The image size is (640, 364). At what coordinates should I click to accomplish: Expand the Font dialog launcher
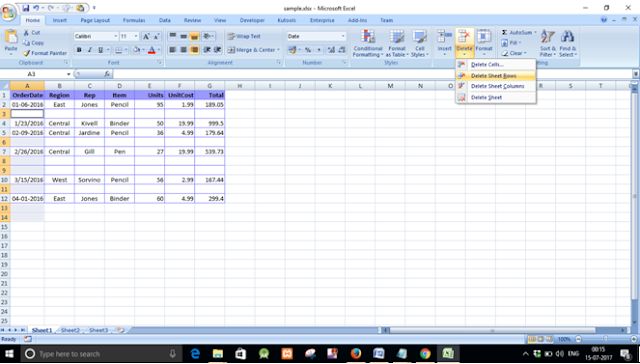pos(159,63)
